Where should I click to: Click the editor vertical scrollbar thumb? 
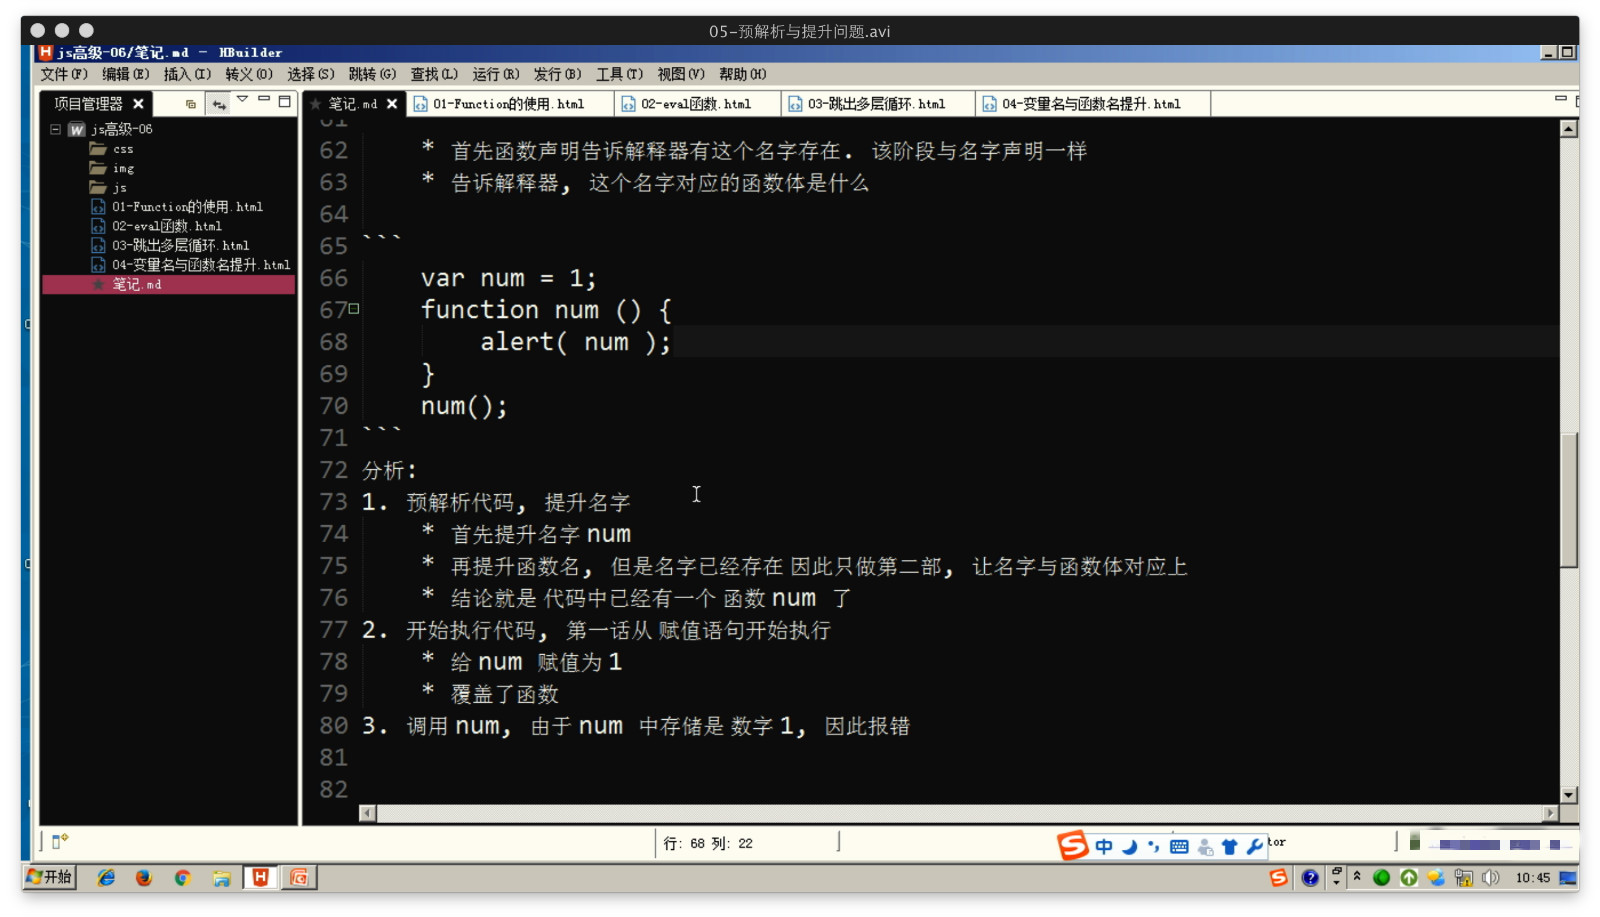pos(1569,499)
